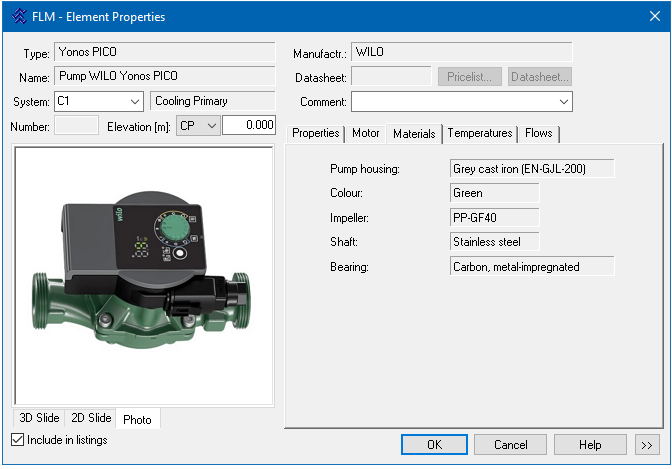Click the double-arrow expand button
Viewport: 672px width, 469px height.
[646, 444]
